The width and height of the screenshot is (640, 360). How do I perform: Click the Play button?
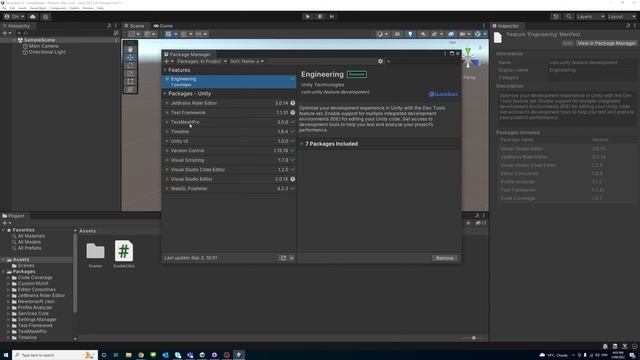point(308,17)
